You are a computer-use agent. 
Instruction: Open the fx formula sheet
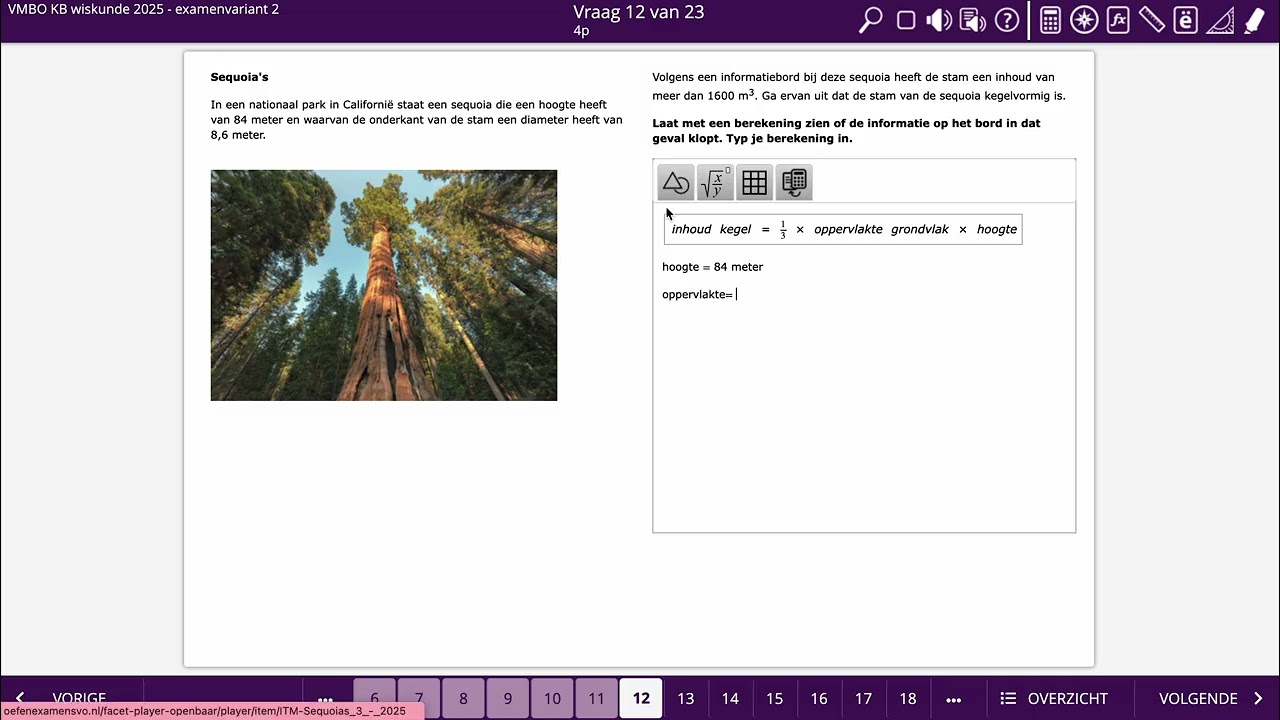(1118, 20)
